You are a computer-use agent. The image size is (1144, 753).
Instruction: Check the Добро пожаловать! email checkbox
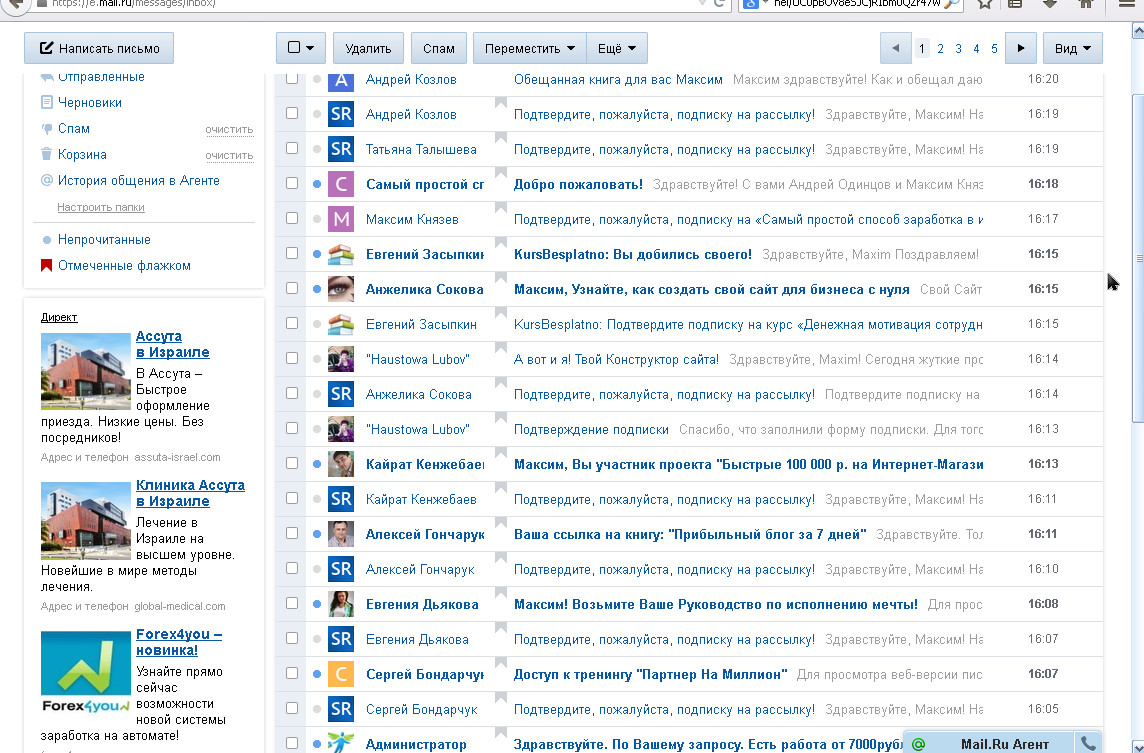(x=292, y=183)
